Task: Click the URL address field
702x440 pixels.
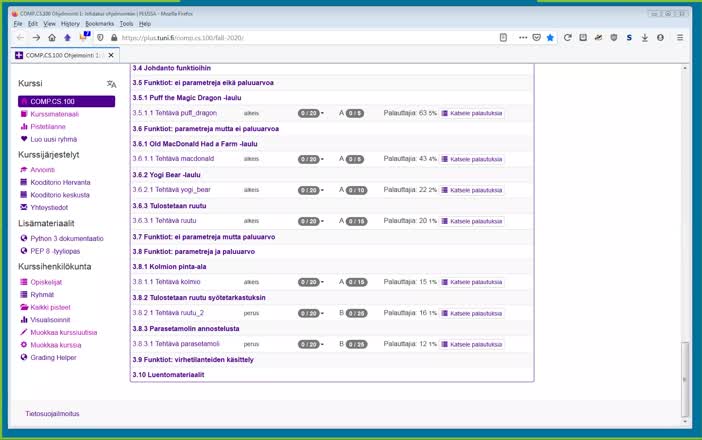Action: tap(300, 37)
